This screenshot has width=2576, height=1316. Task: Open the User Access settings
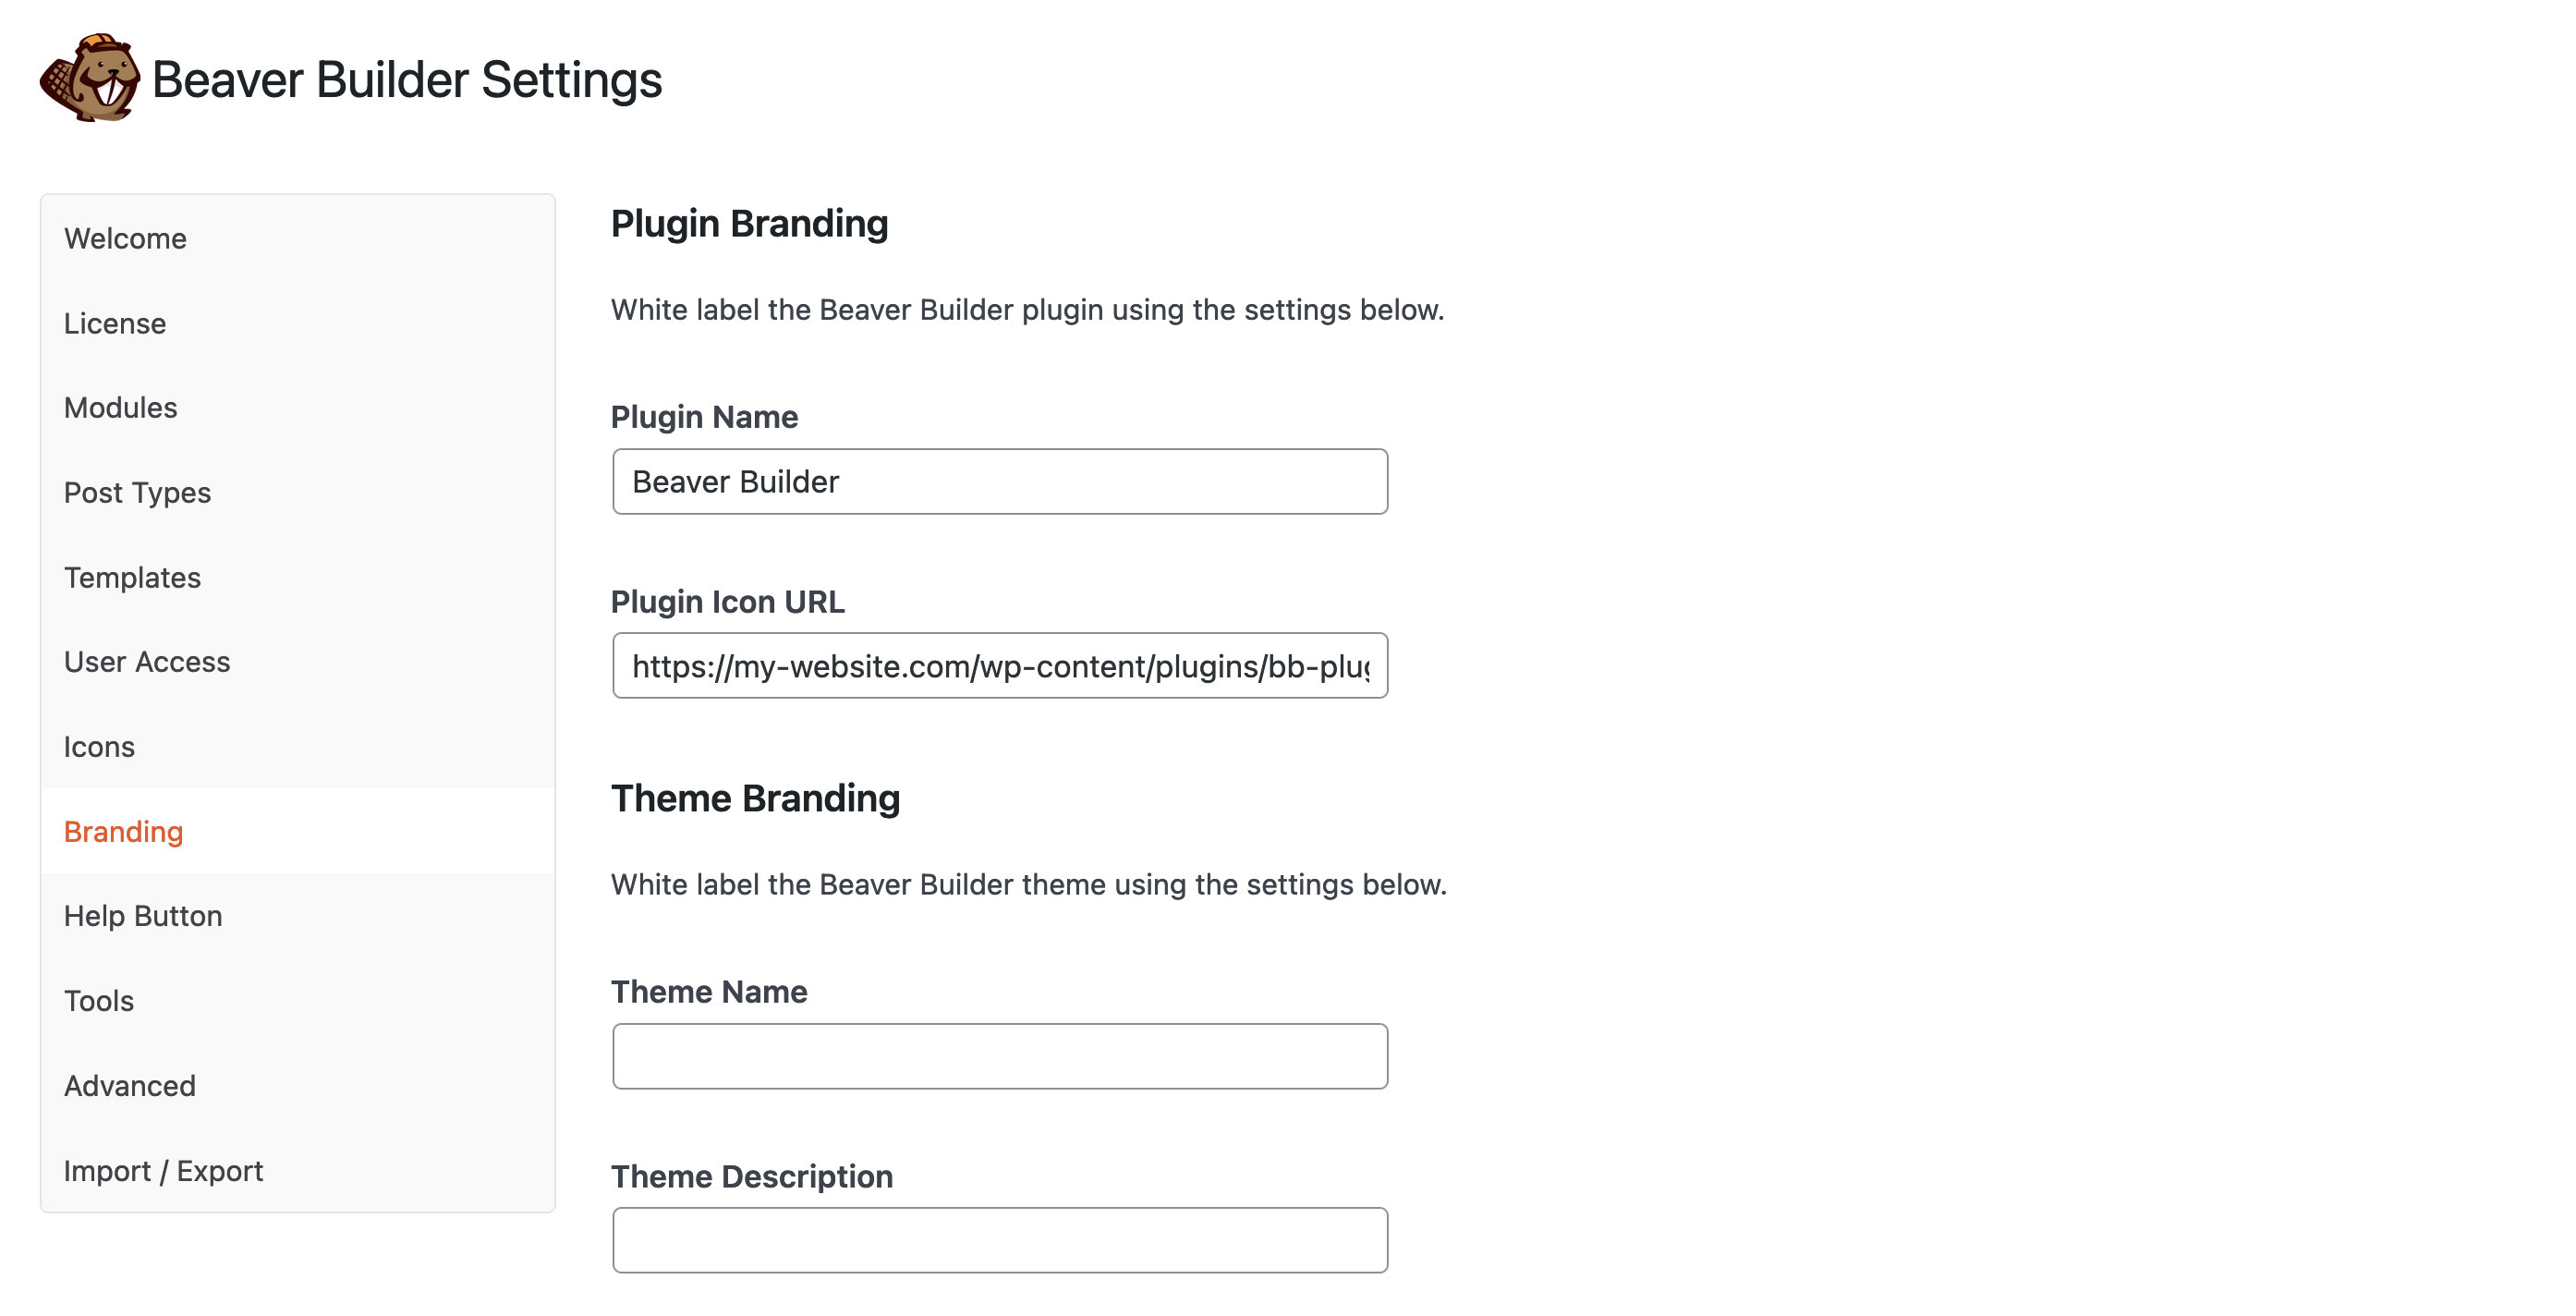click(x=146, y=662)
